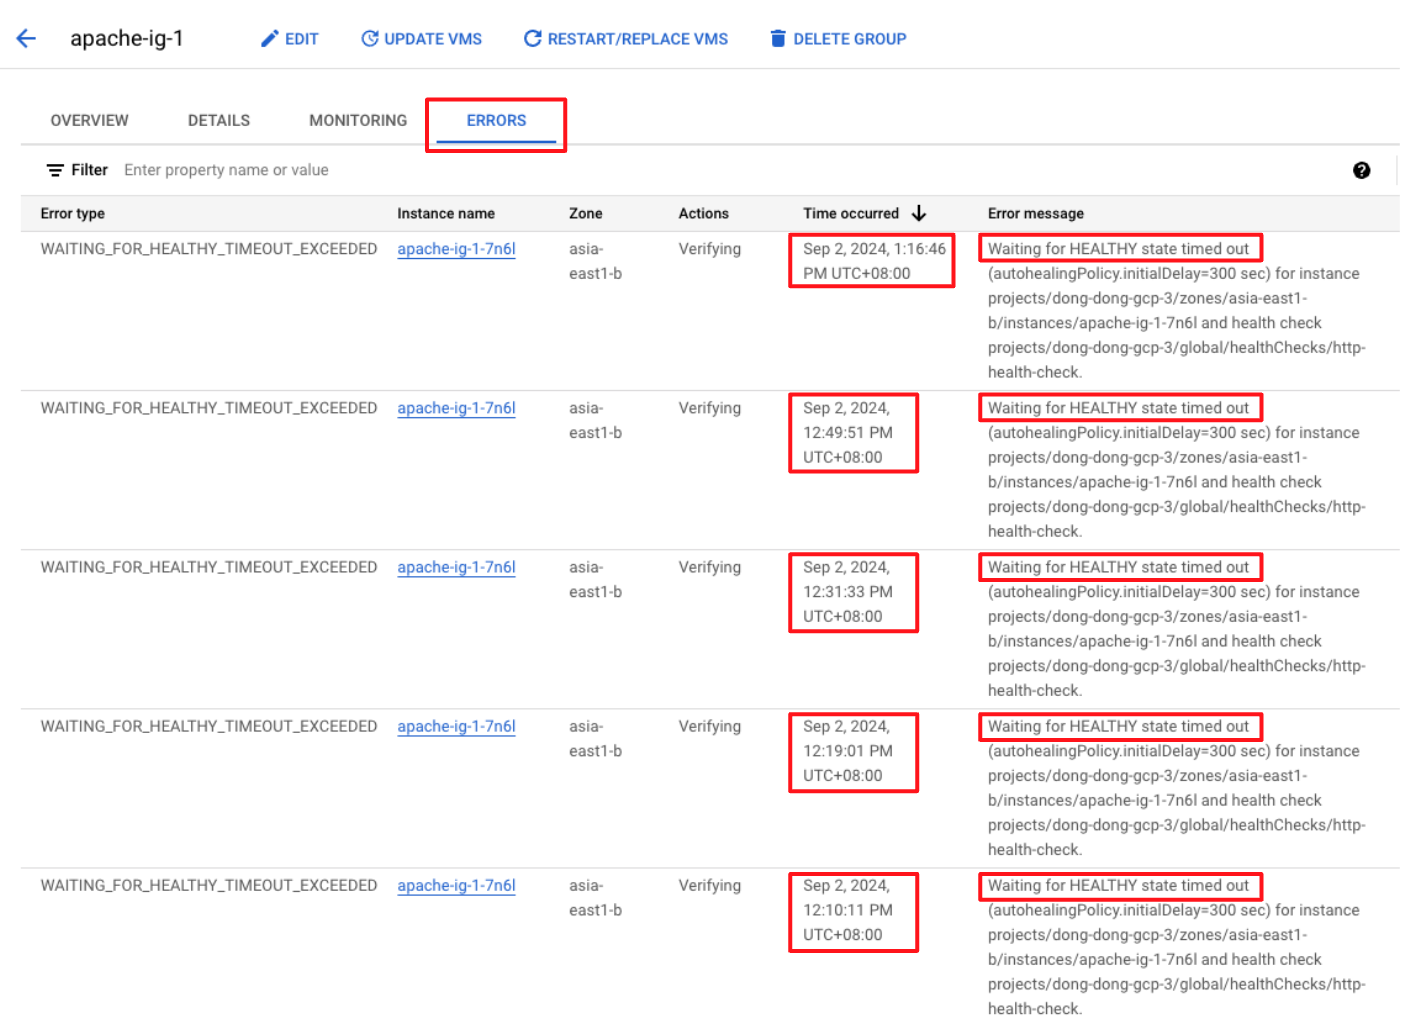Open apache-ig-1-7n6l link in first error row
This screenshot has width=1407, height=1025.
(456, 249)
